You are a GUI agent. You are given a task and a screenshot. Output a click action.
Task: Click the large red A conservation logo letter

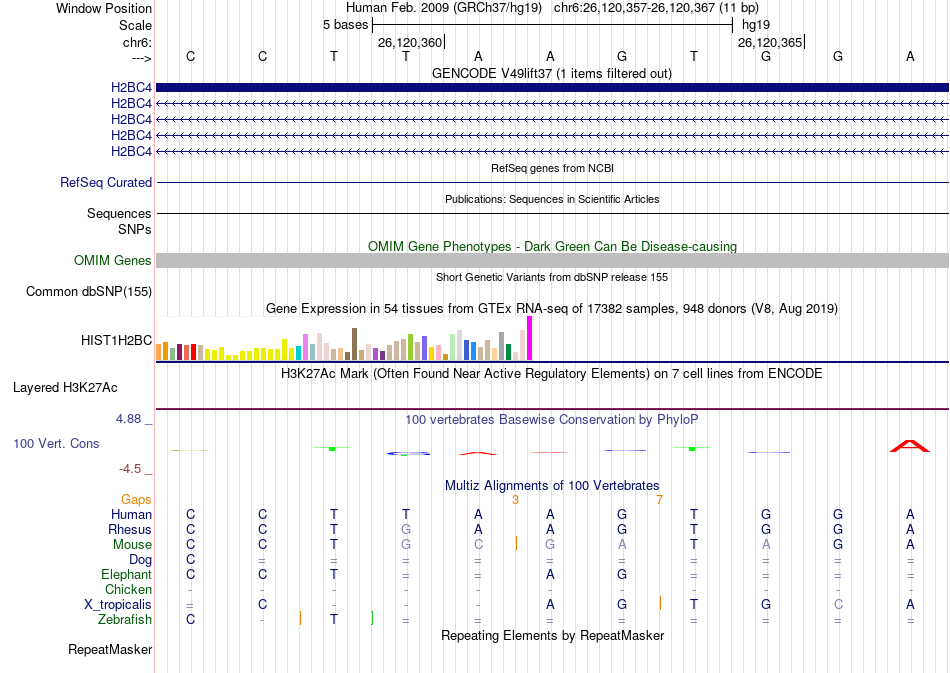tap(909, 446)
